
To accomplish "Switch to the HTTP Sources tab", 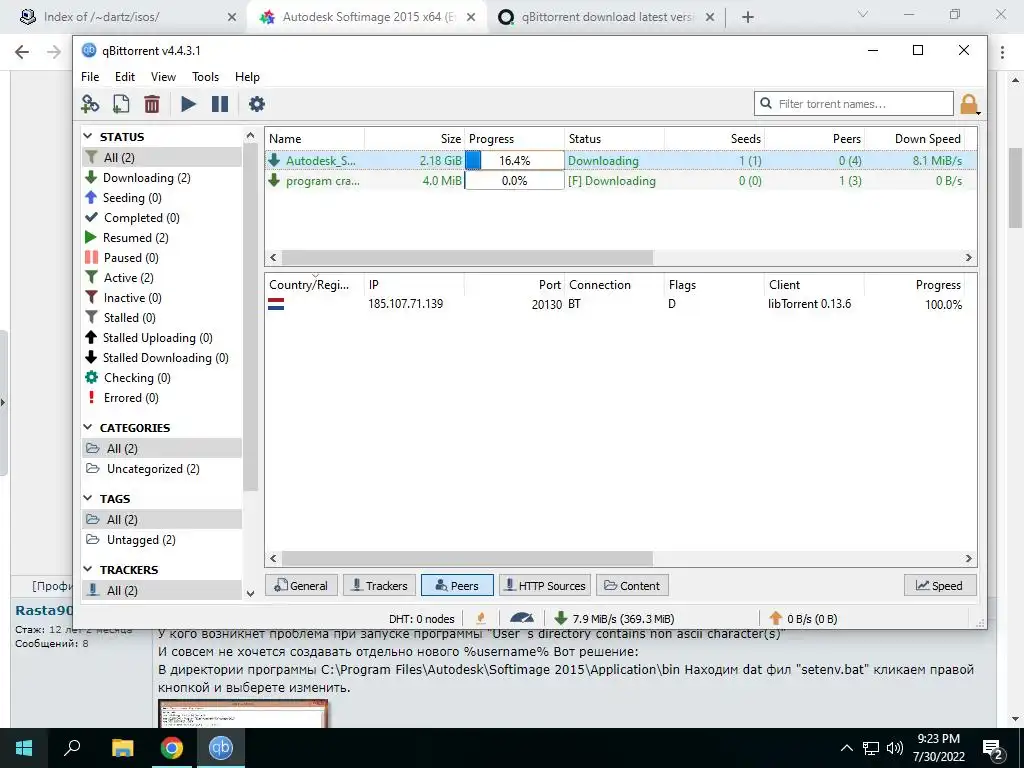I will [x=545, y=586].
